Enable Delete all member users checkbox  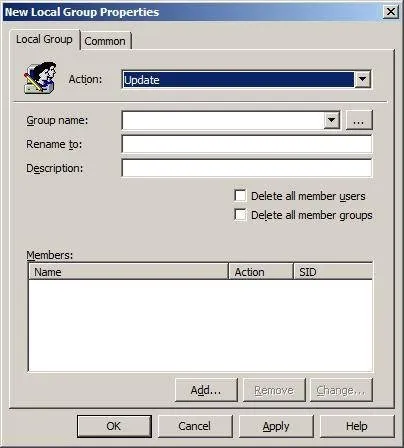point(240,196)
